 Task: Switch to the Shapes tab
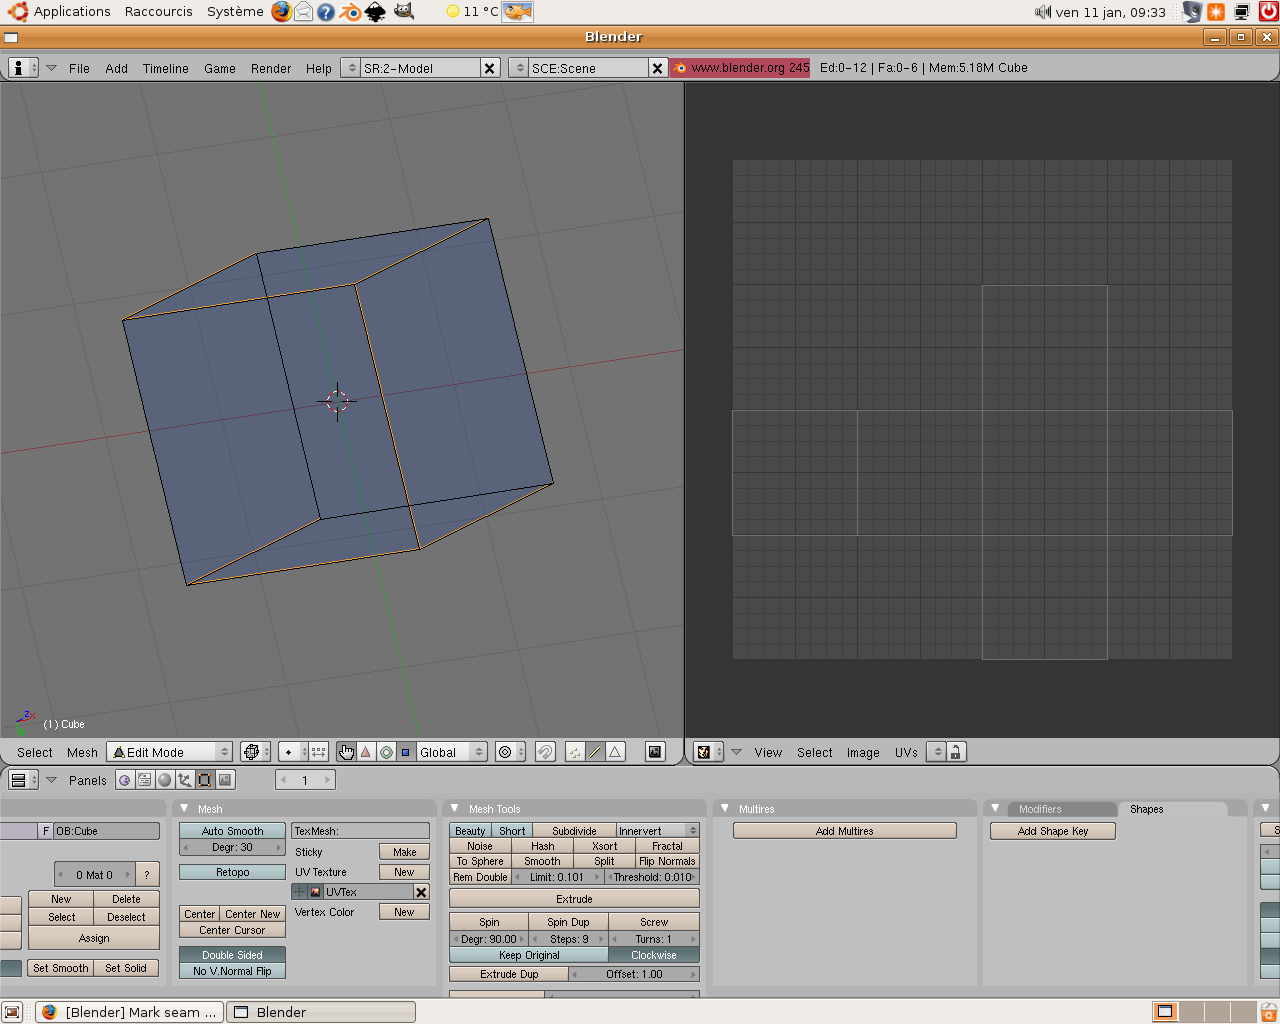(1146, 809)
